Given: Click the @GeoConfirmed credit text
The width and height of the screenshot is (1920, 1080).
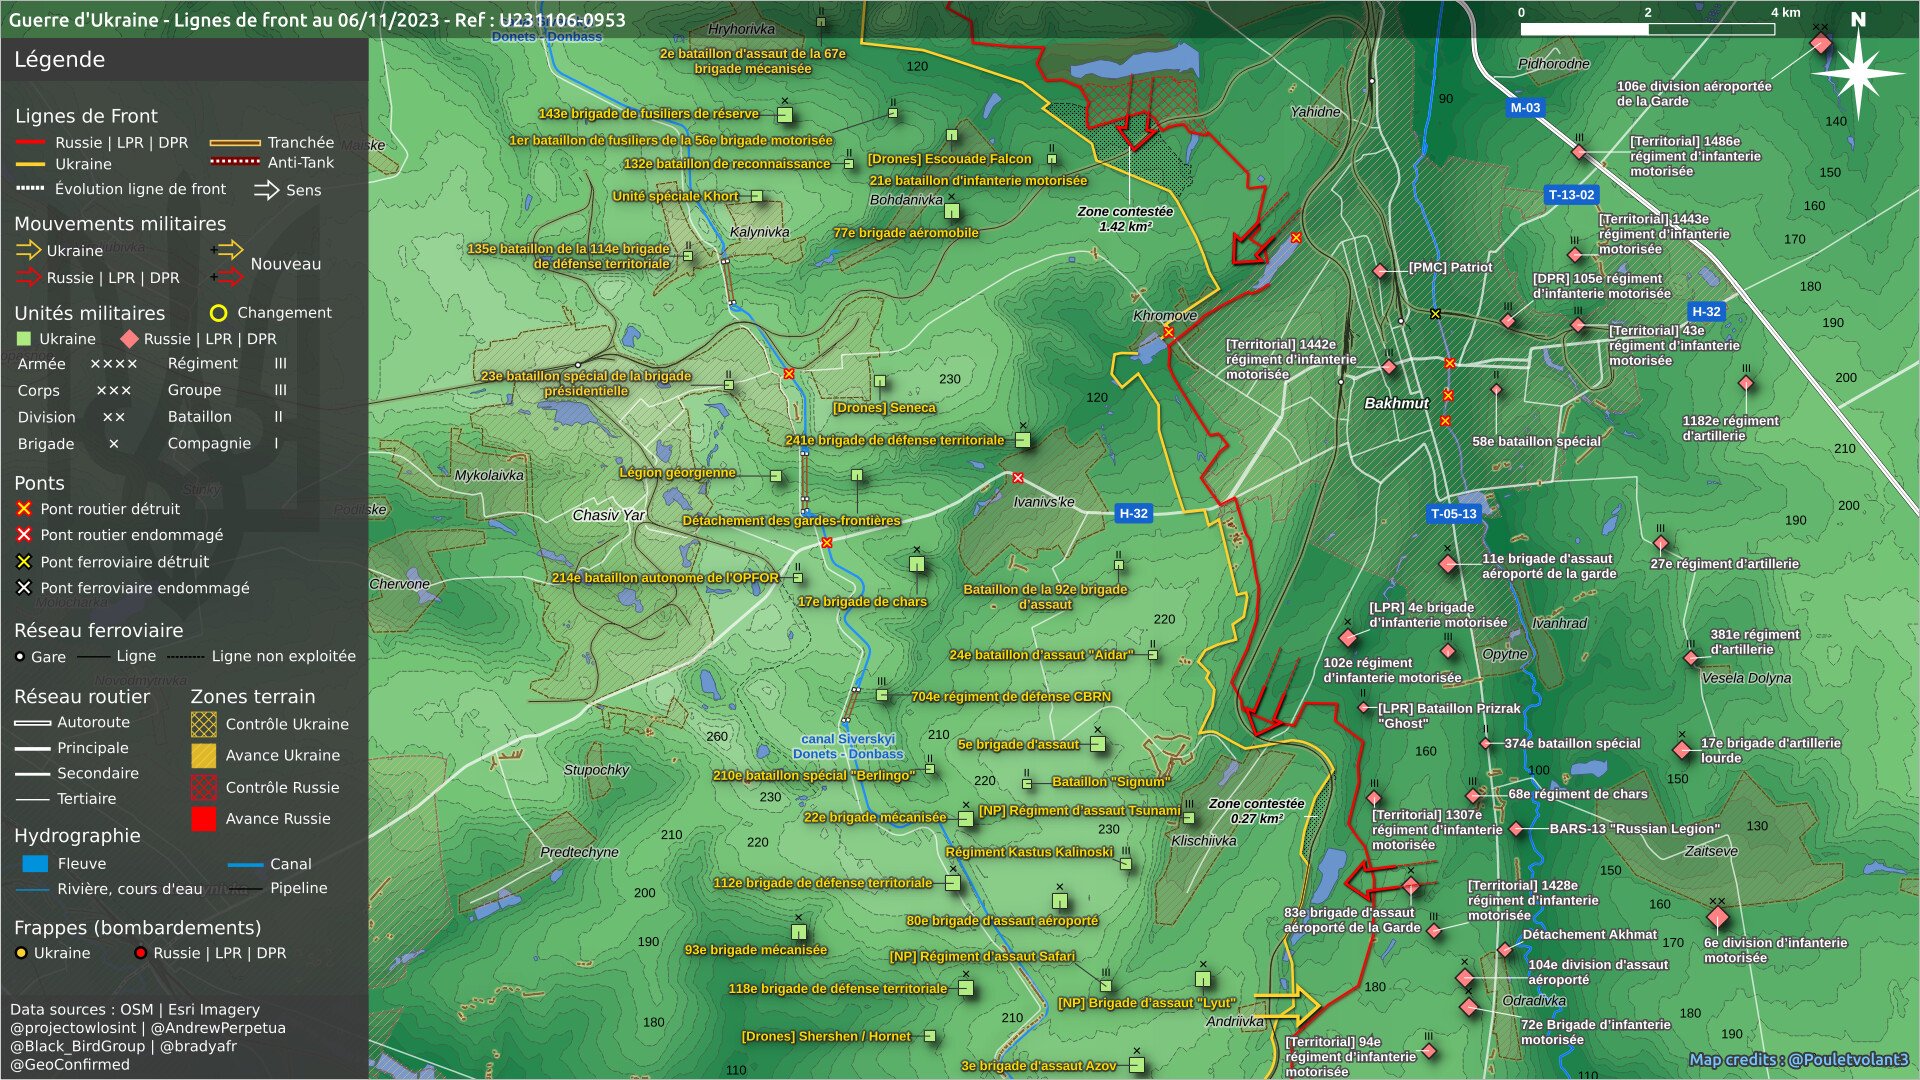Looking at the screenshot, I should tap(70, 1064).
